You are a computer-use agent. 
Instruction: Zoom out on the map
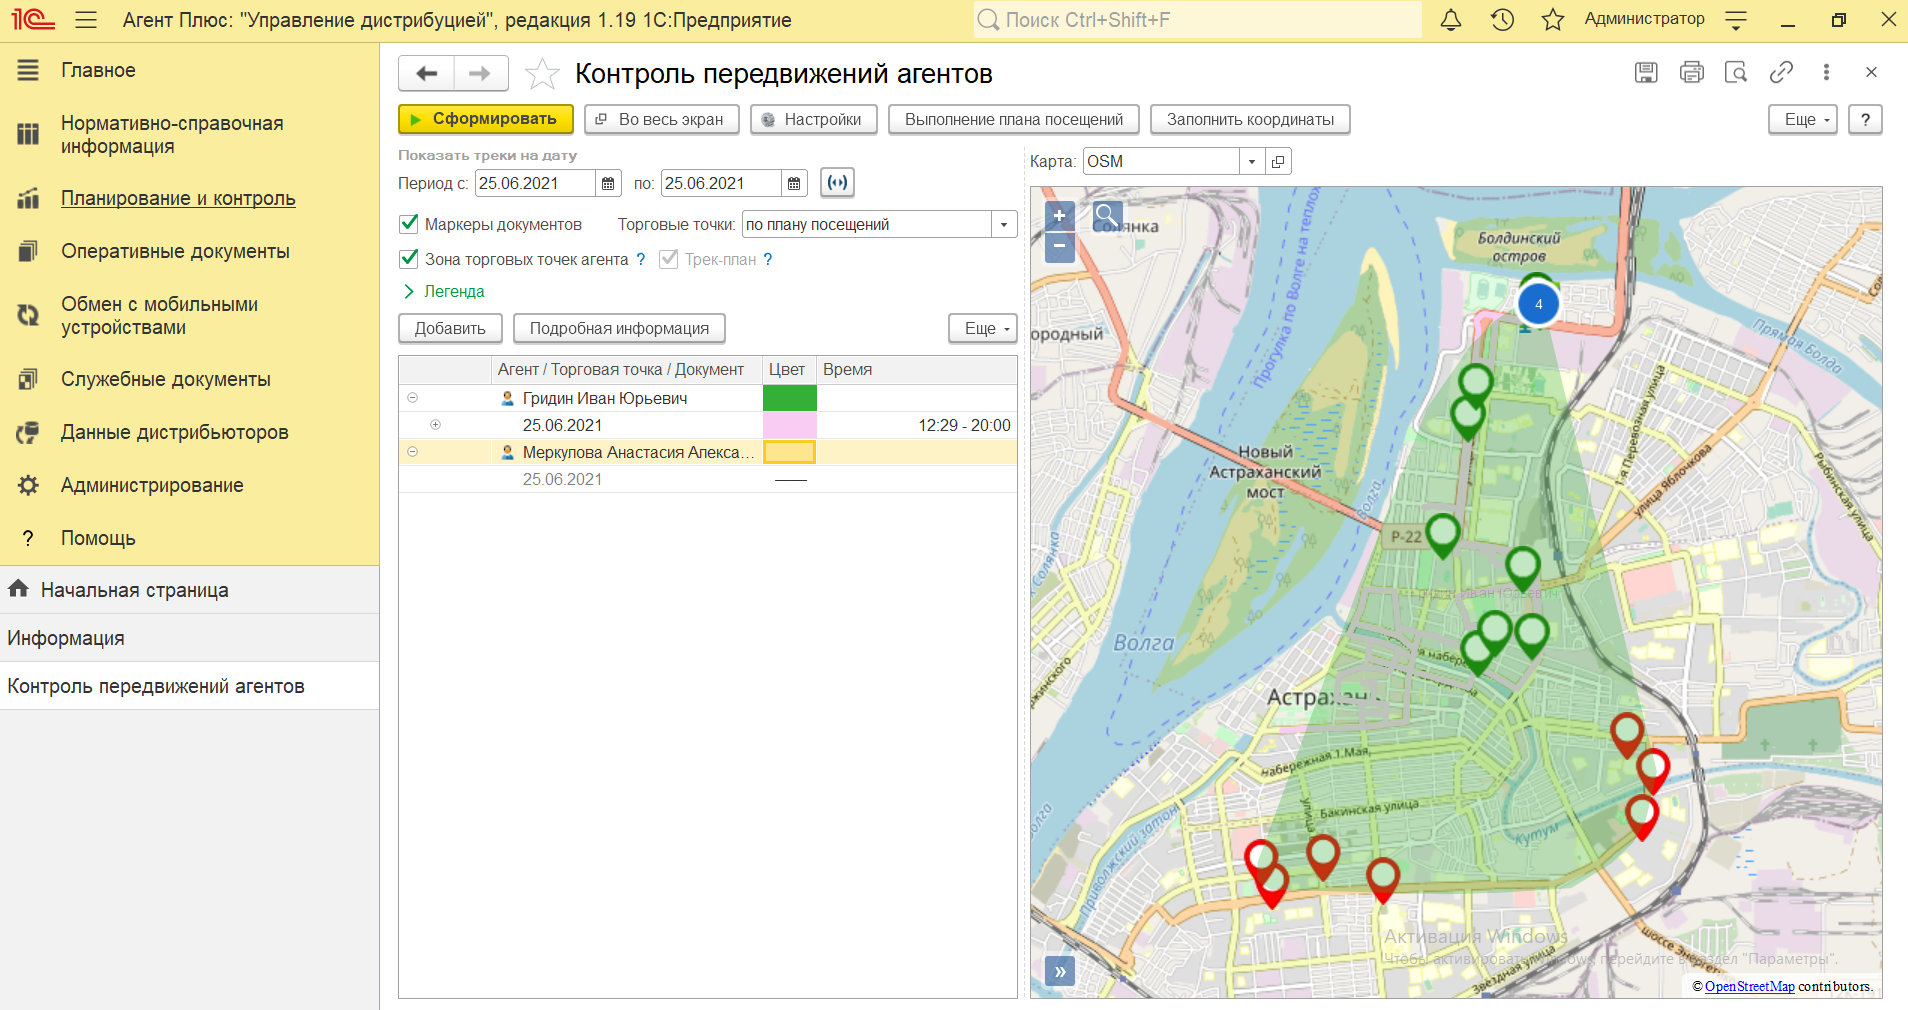coord(1059,247)
